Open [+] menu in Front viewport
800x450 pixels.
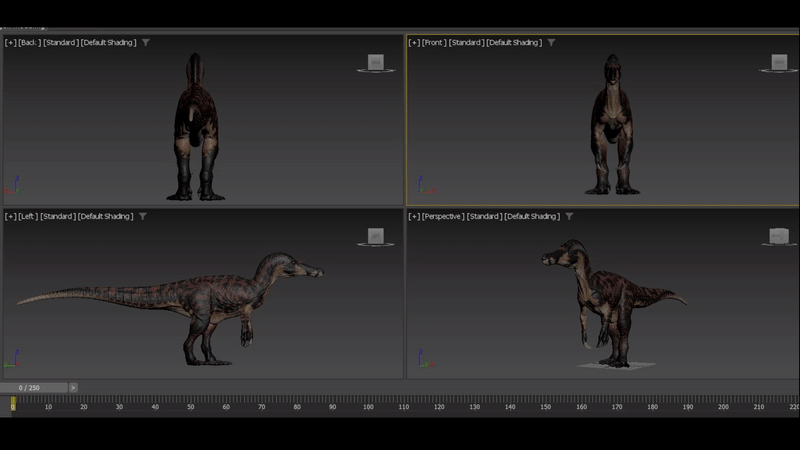414,42
